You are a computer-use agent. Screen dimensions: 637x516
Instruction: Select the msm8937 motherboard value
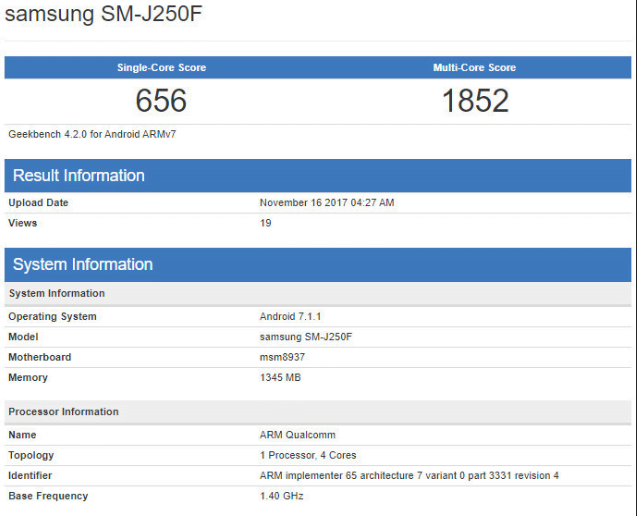(x=282, y=357)
